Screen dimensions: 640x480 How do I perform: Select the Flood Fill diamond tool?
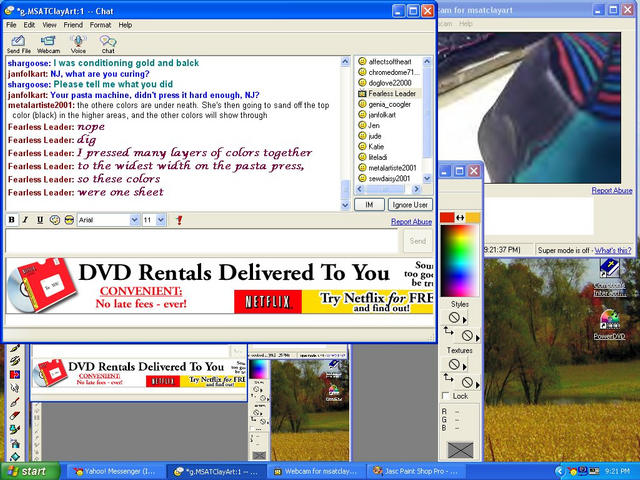pos(15,456)
